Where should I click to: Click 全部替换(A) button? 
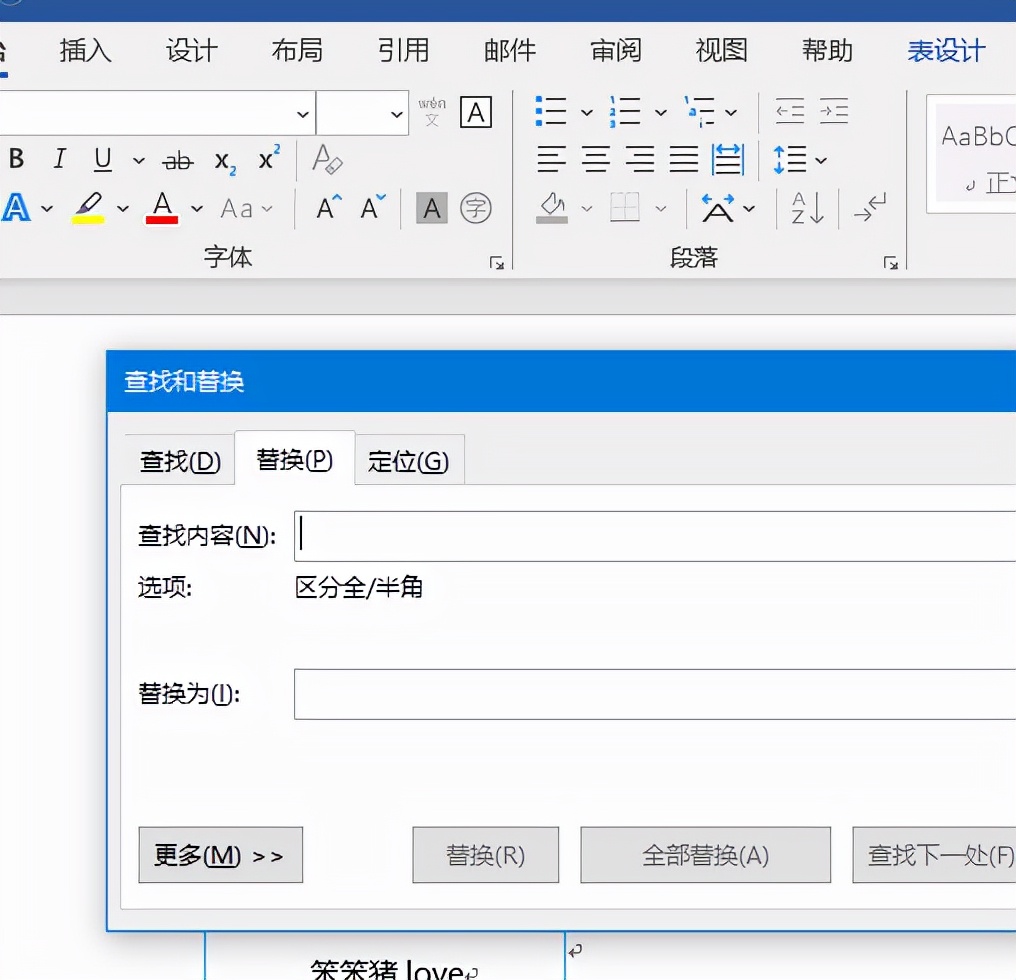(706, 855)
